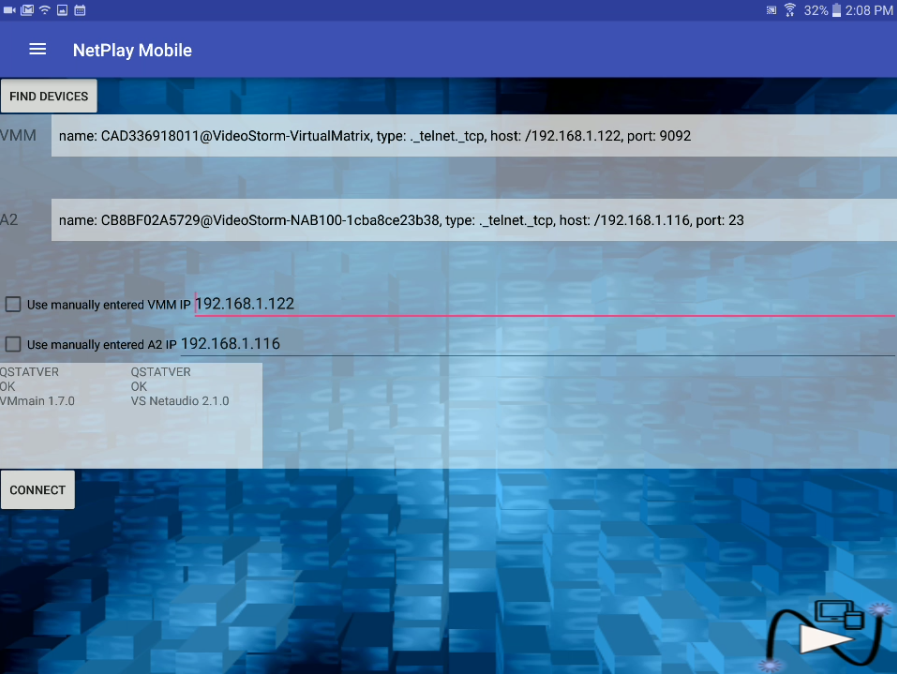Viewport: 897px width, 674px height.
Task: Focus the VMM IP field 192.168.1.122
Action: [x=543, y=303]
